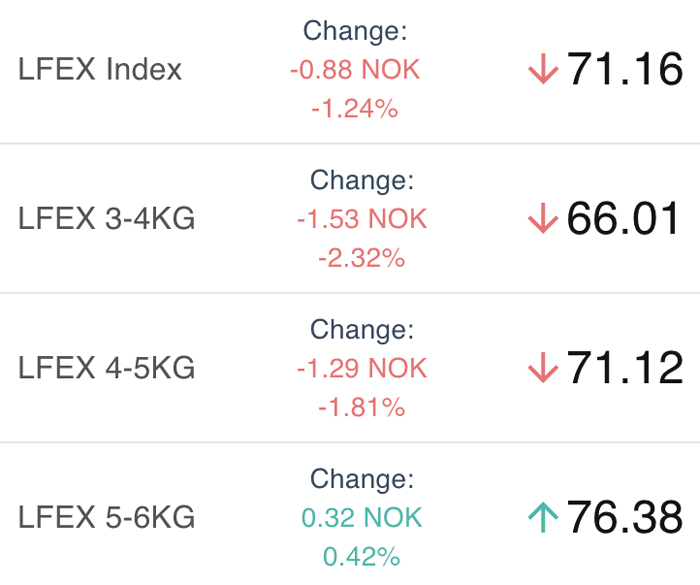This screenshot has width=700, height=585.
Task: Click the LFEX Index price 71.16
Action: [625, 70]
